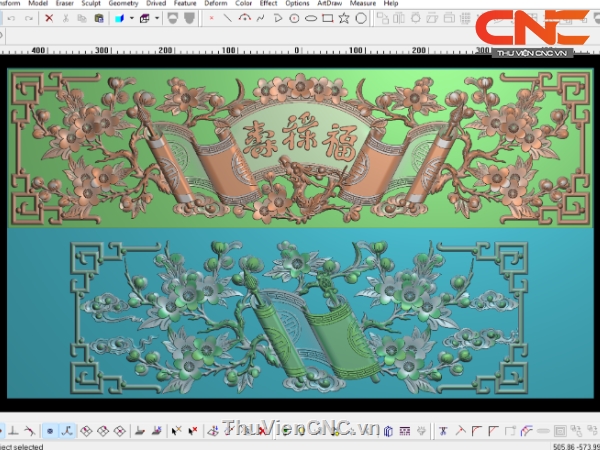Select the straight line drawing tool
Screen dimensions: 600x450
[228, 18]
